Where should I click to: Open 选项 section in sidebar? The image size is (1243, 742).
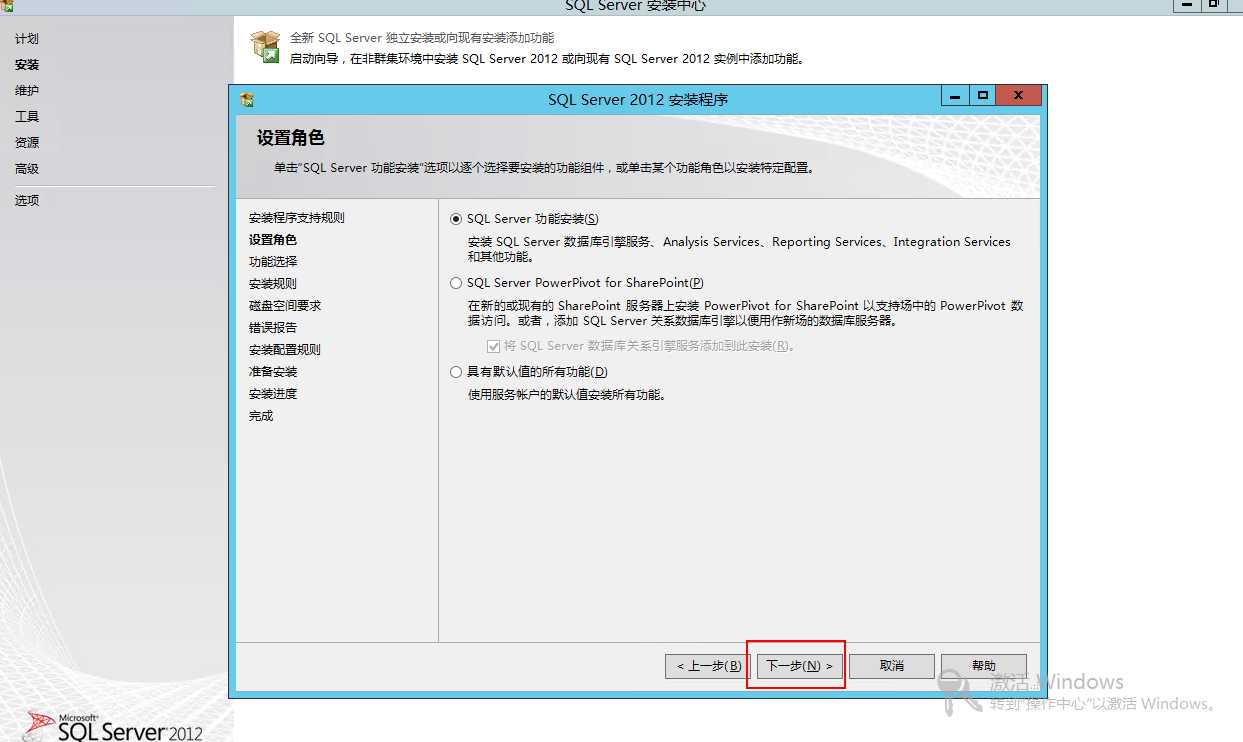(27, 201)
